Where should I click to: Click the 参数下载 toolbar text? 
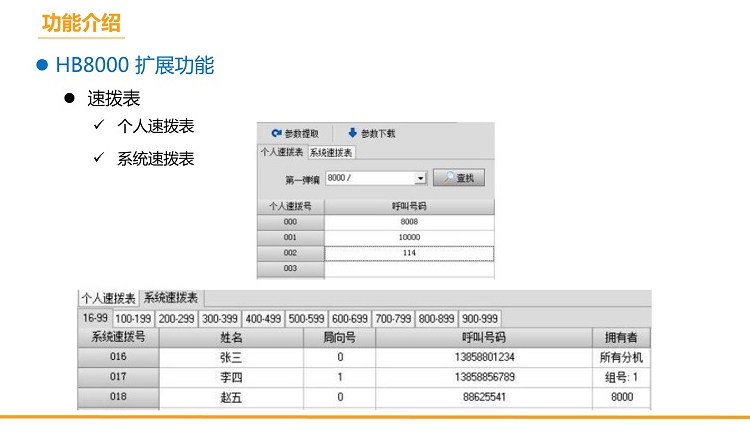point(378,133)
